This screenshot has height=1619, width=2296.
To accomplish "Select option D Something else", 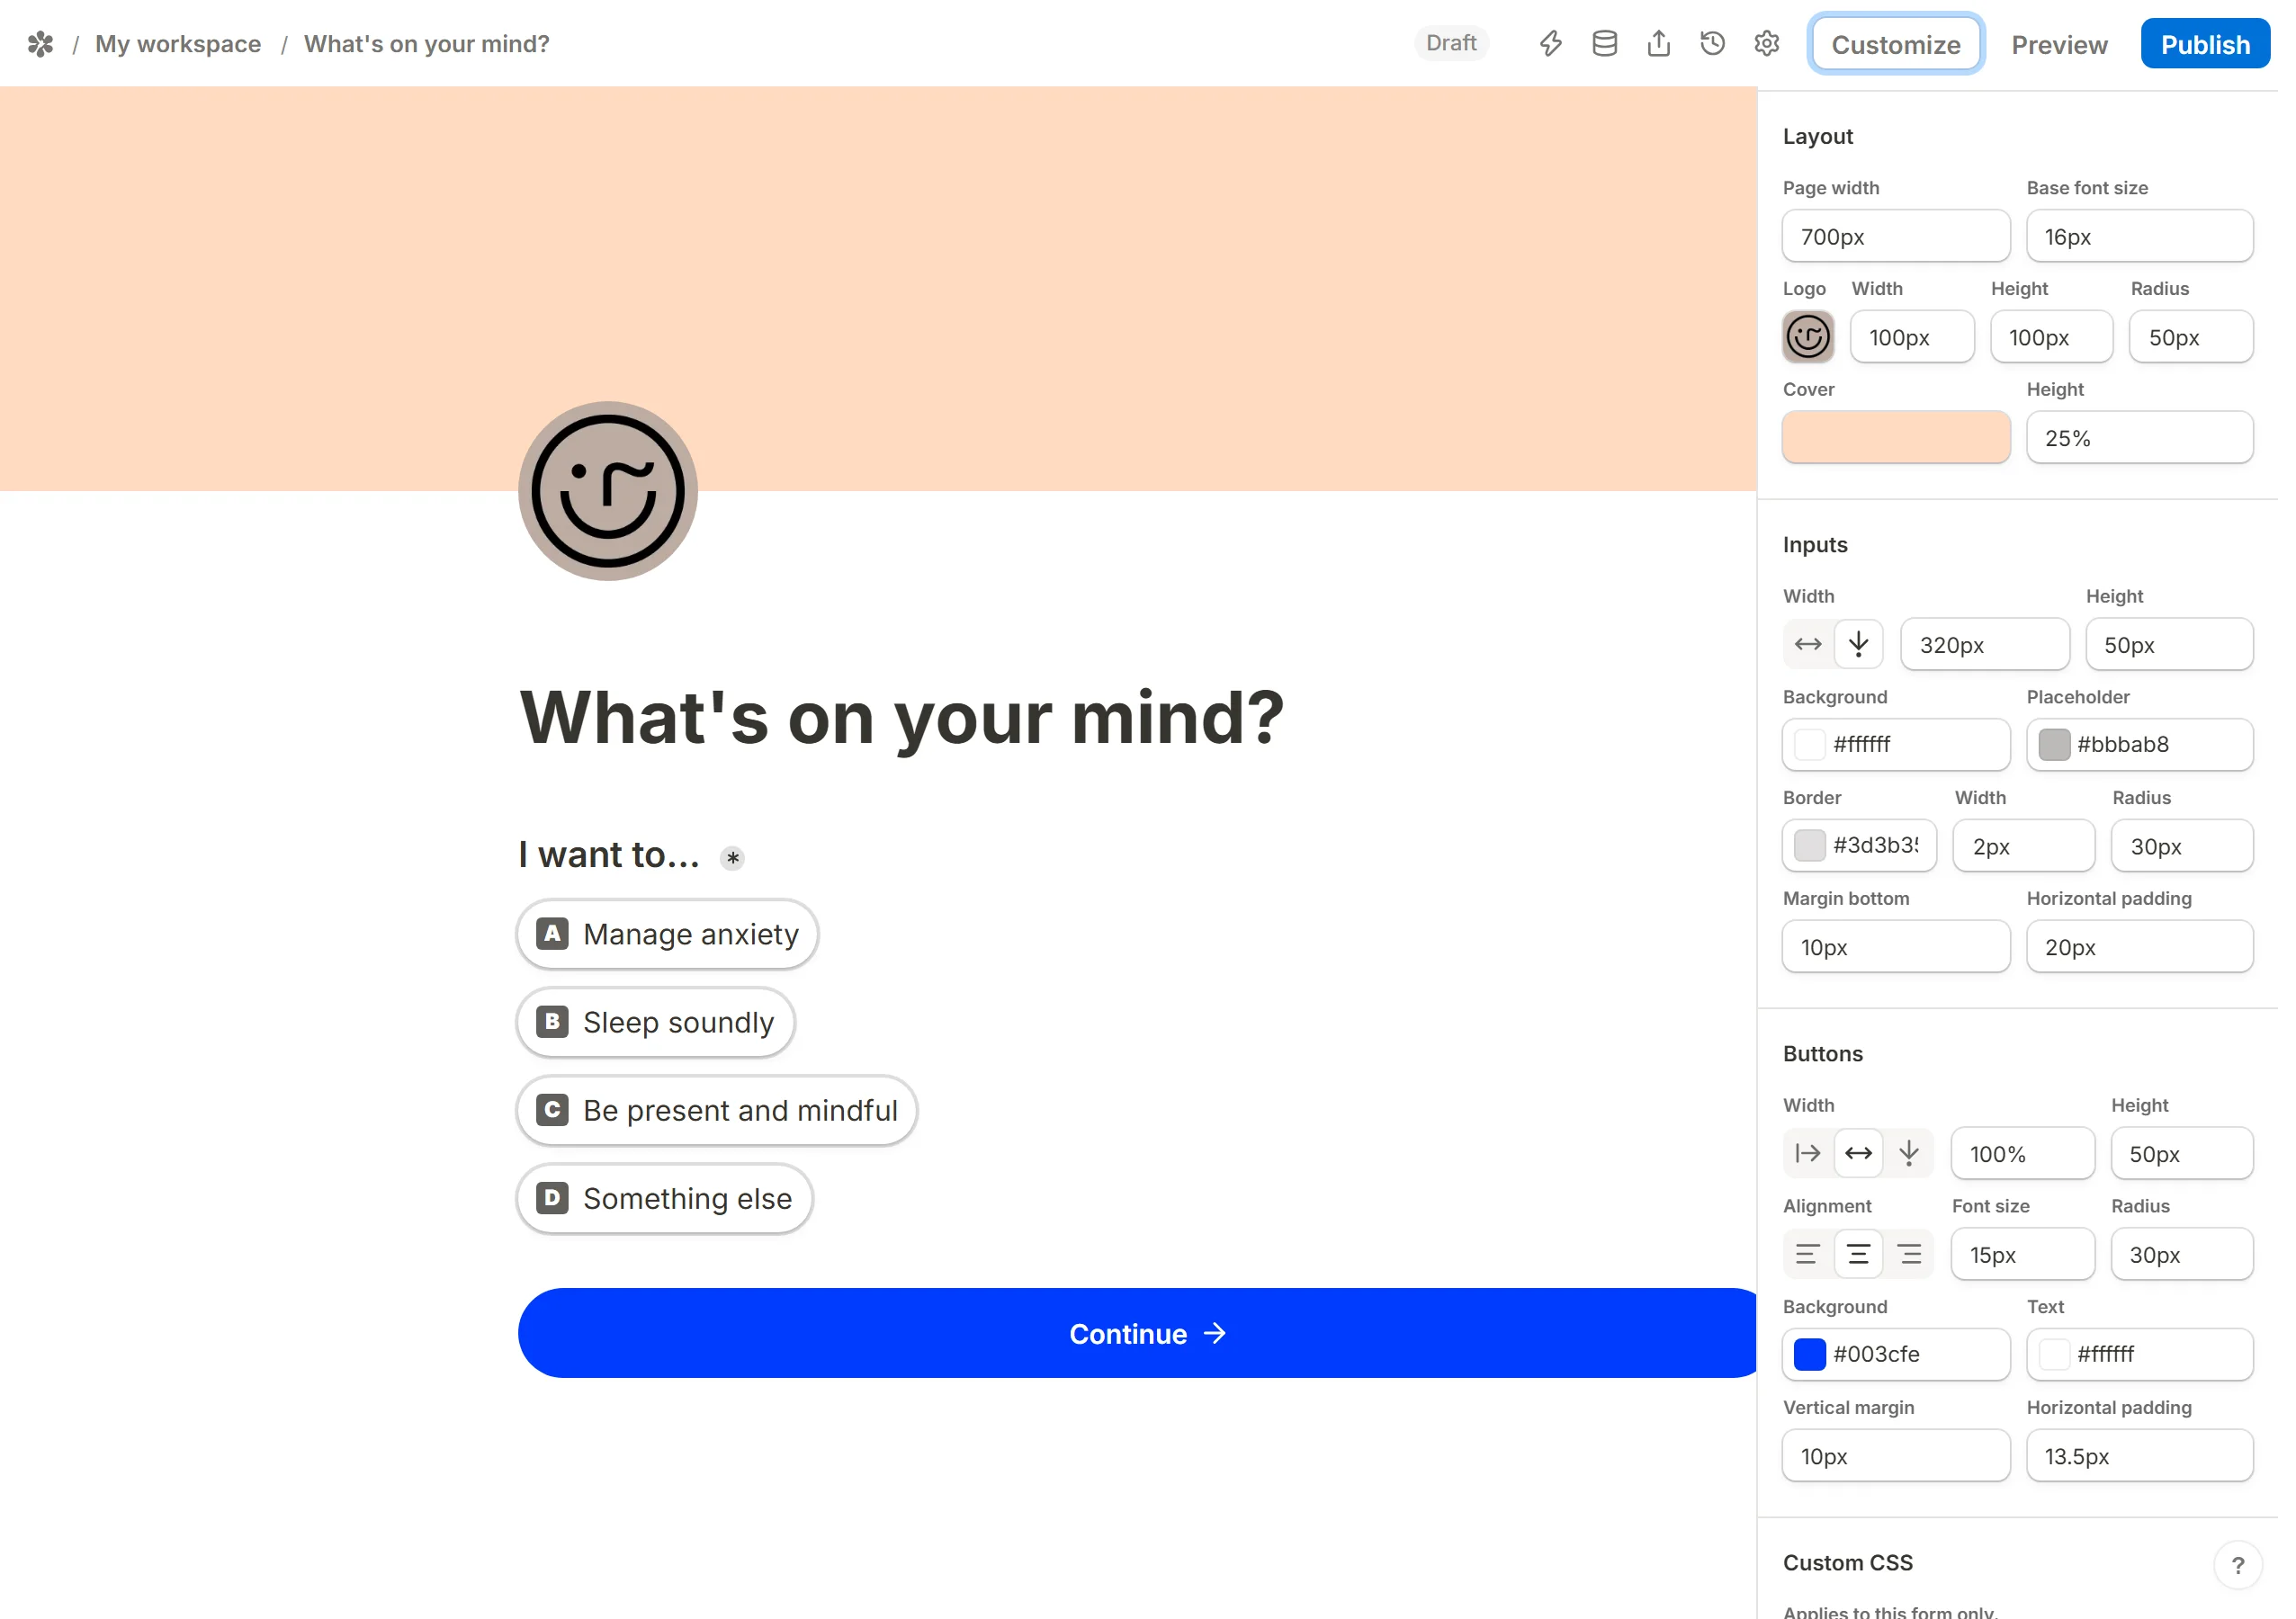I will click(x=664, y=1198).
